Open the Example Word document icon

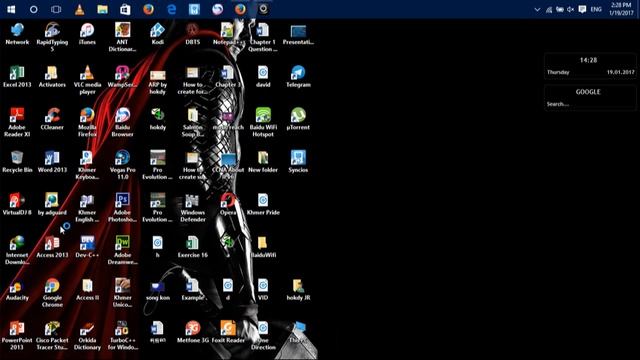[193, 289]
